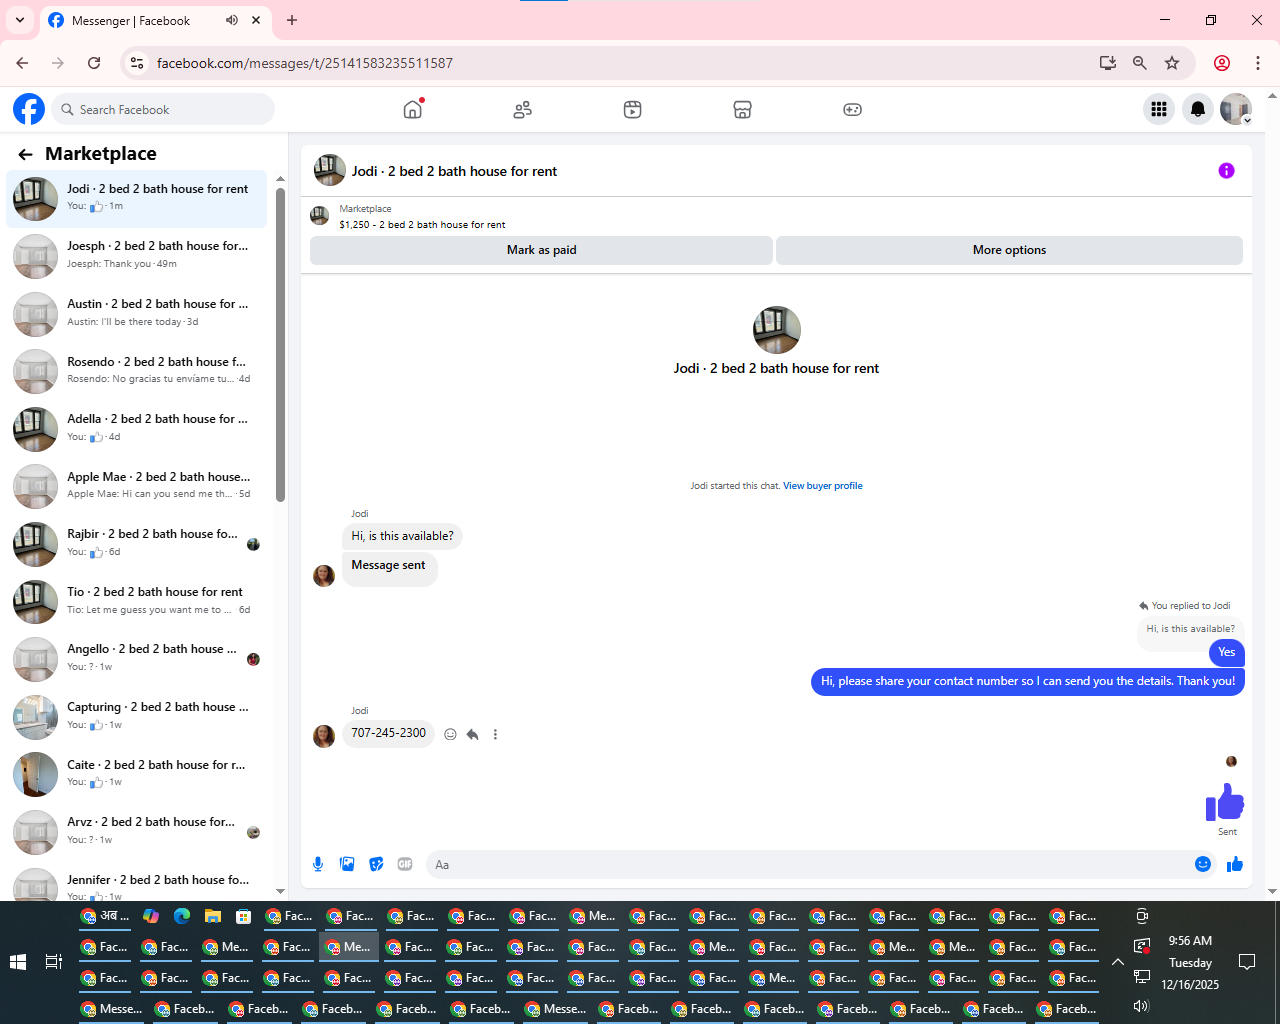Open Rosendo's conversation in the list
This screenshot has width=1280, height=1024.
coord(137,371)
